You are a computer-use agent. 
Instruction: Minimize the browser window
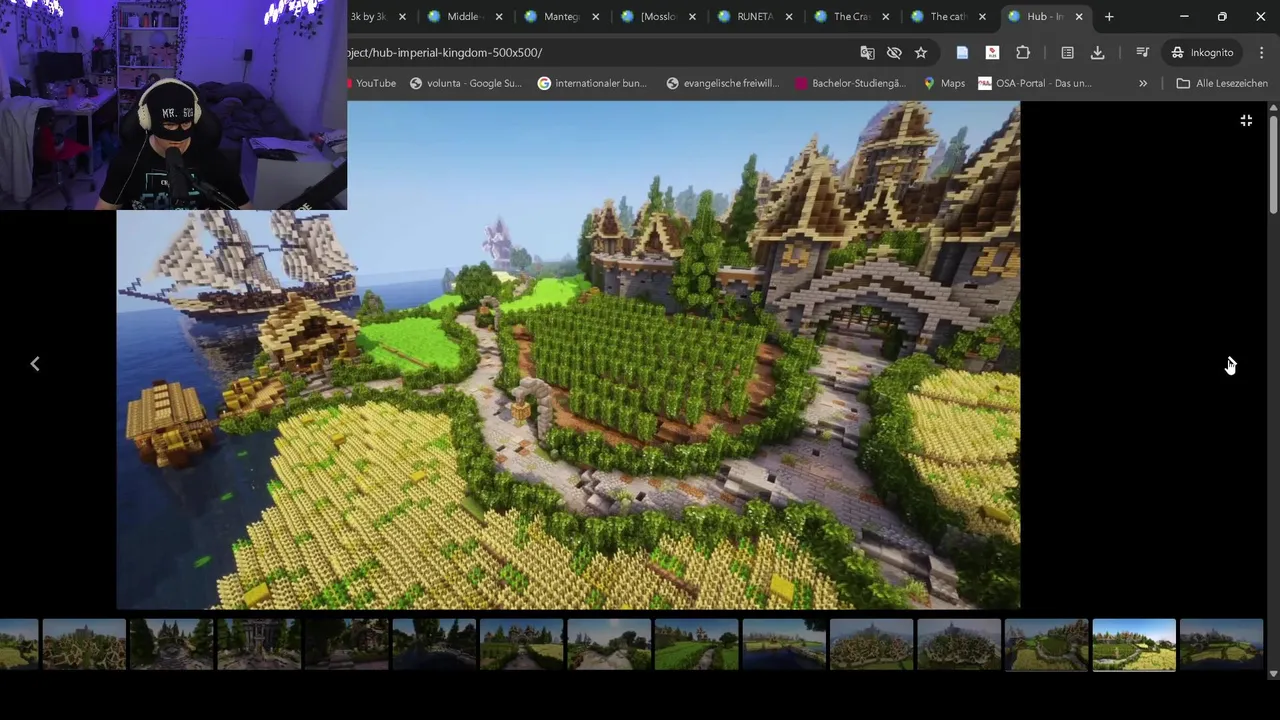tap(1184, 16)
